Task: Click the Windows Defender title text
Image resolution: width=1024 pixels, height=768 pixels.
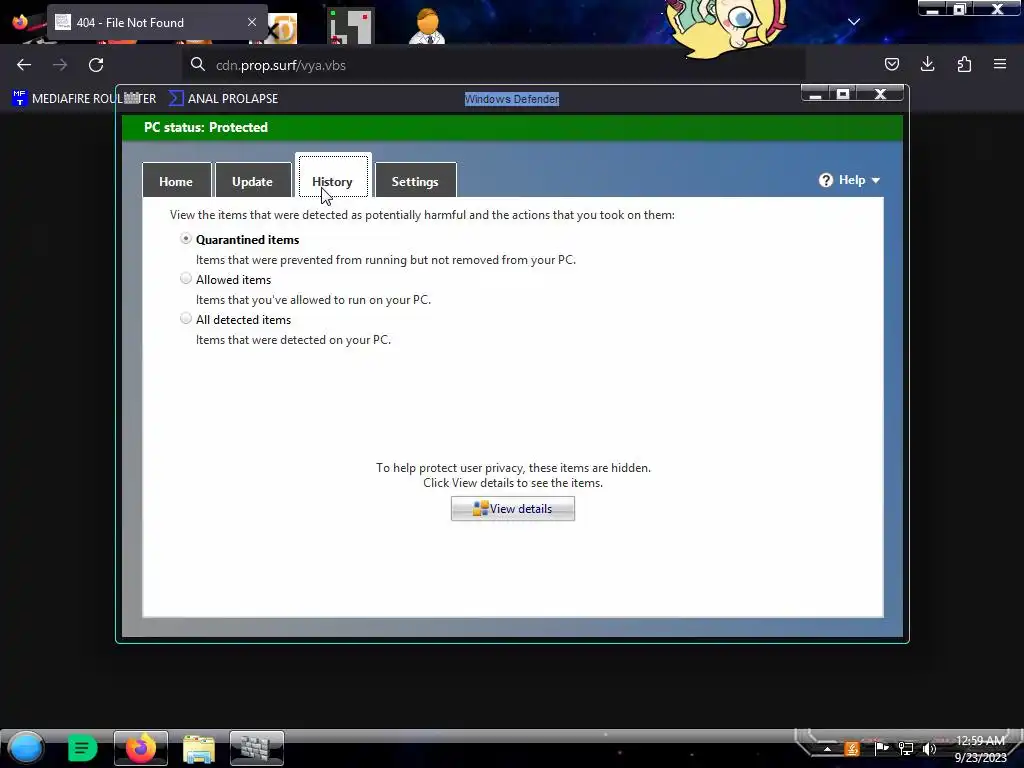Action: coord(512,99)
